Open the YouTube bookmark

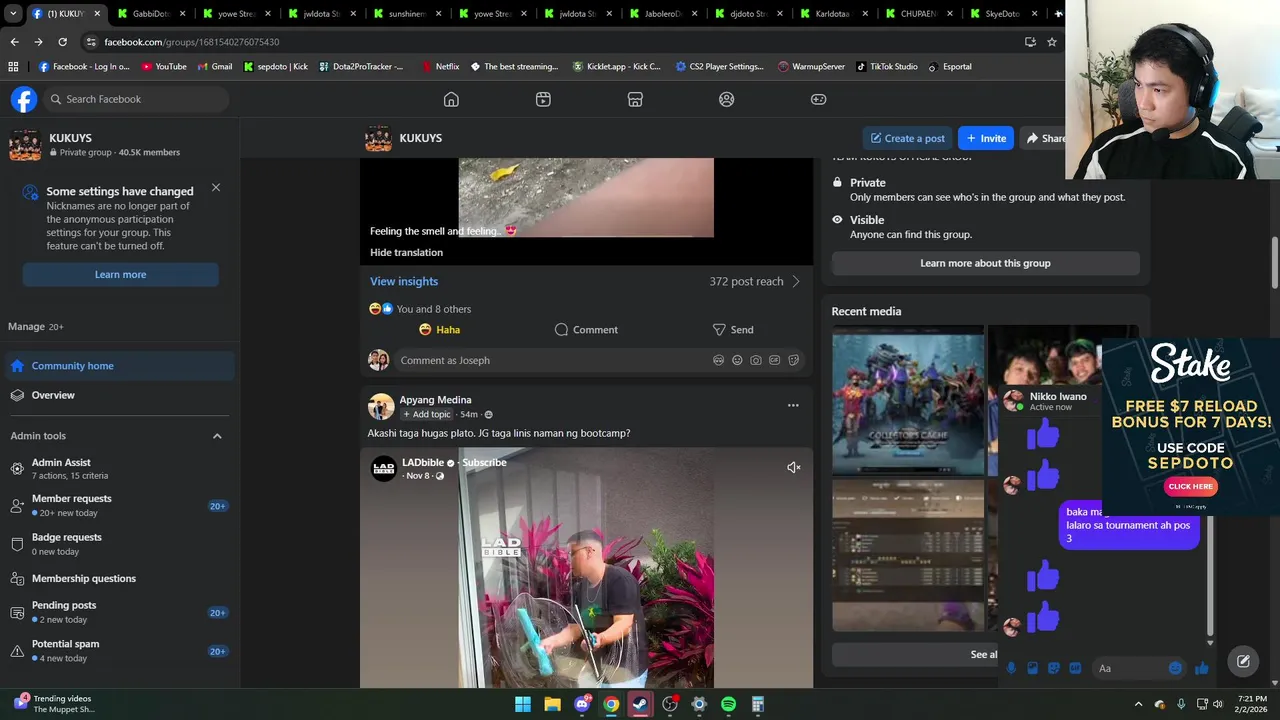click(164, 67)
